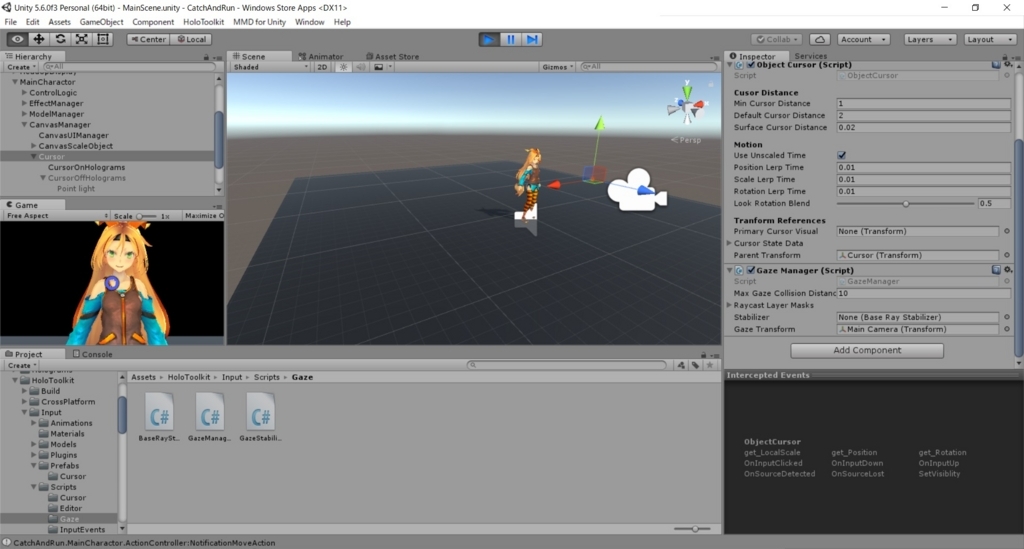Pick object for Gaze Transform field
Viewport: 1024px width, 549px height.
[1006, 329]
